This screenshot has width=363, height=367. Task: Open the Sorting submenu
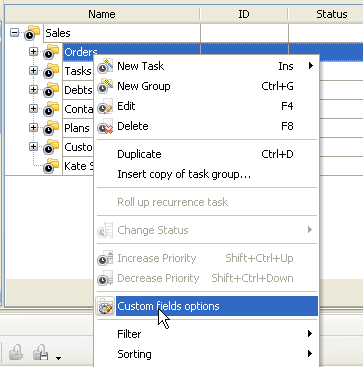[x=207, y=354]
